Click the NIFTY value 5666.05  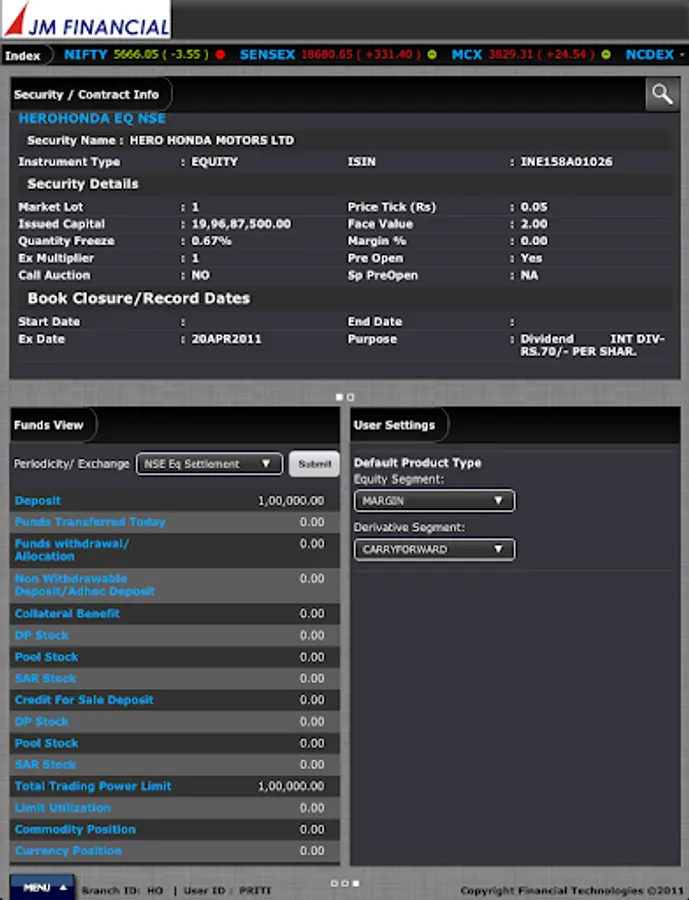click(136, 55)
